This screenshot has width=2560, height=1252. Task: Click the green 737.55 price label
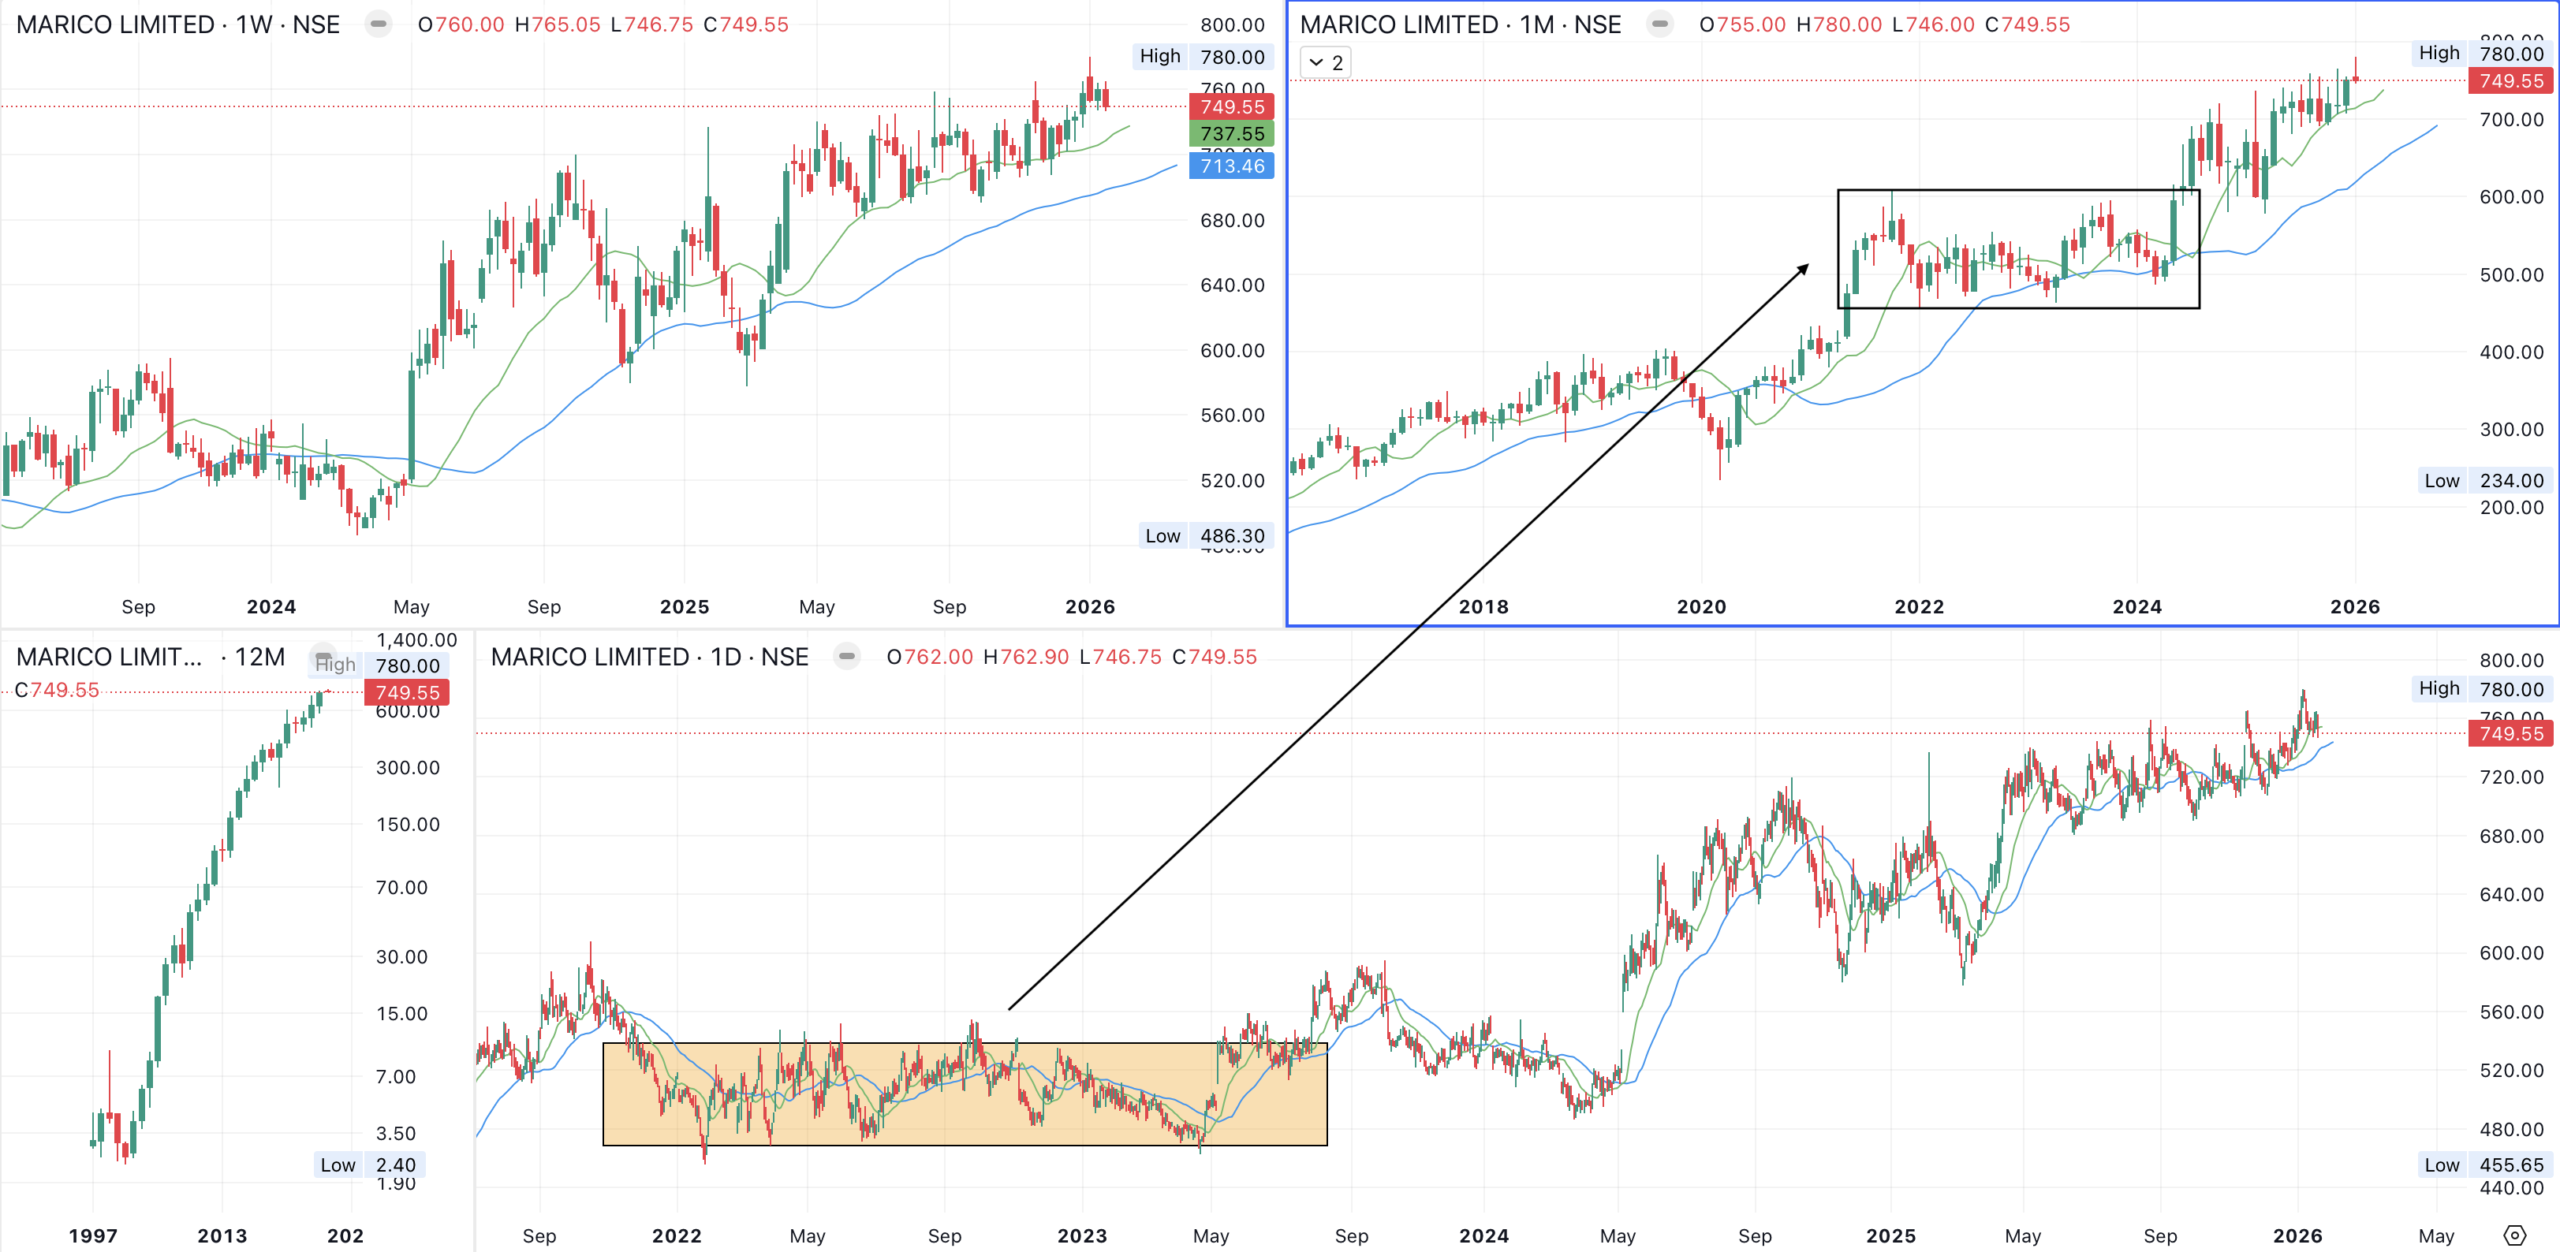(x=1232, y=134)
